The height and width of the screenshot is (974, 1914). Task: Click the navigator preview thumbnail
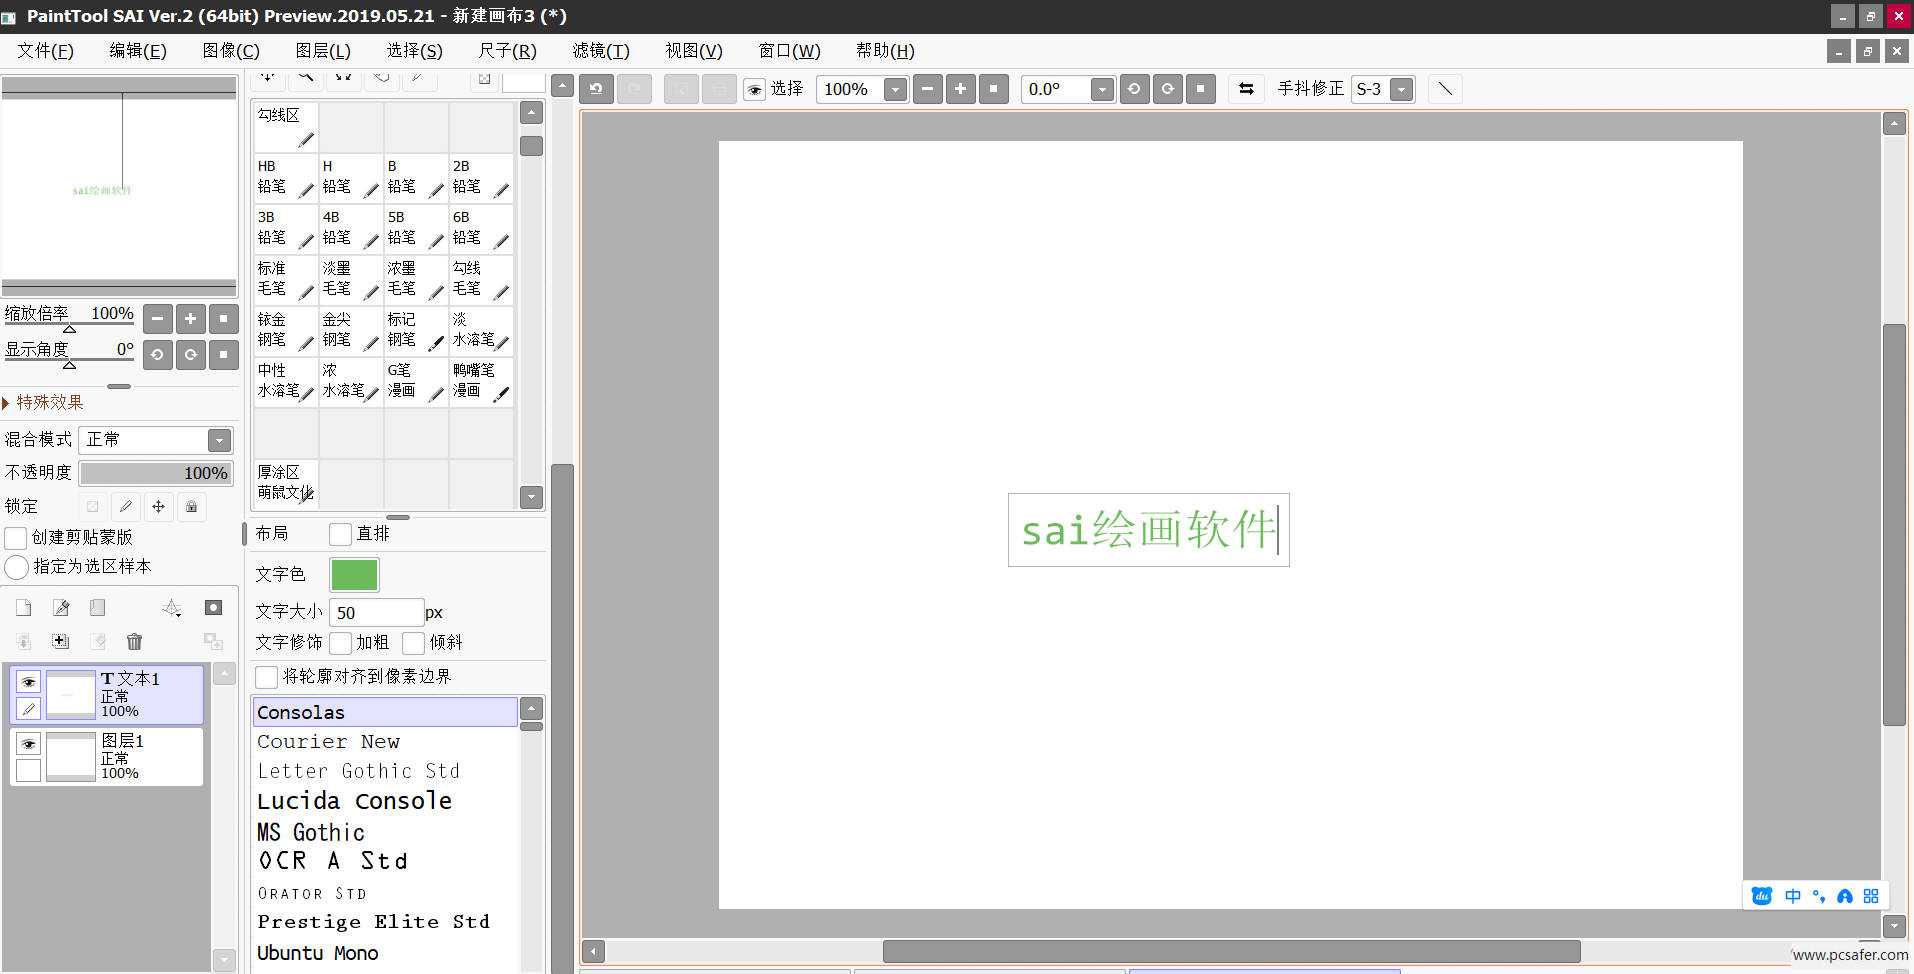[119, 188]
